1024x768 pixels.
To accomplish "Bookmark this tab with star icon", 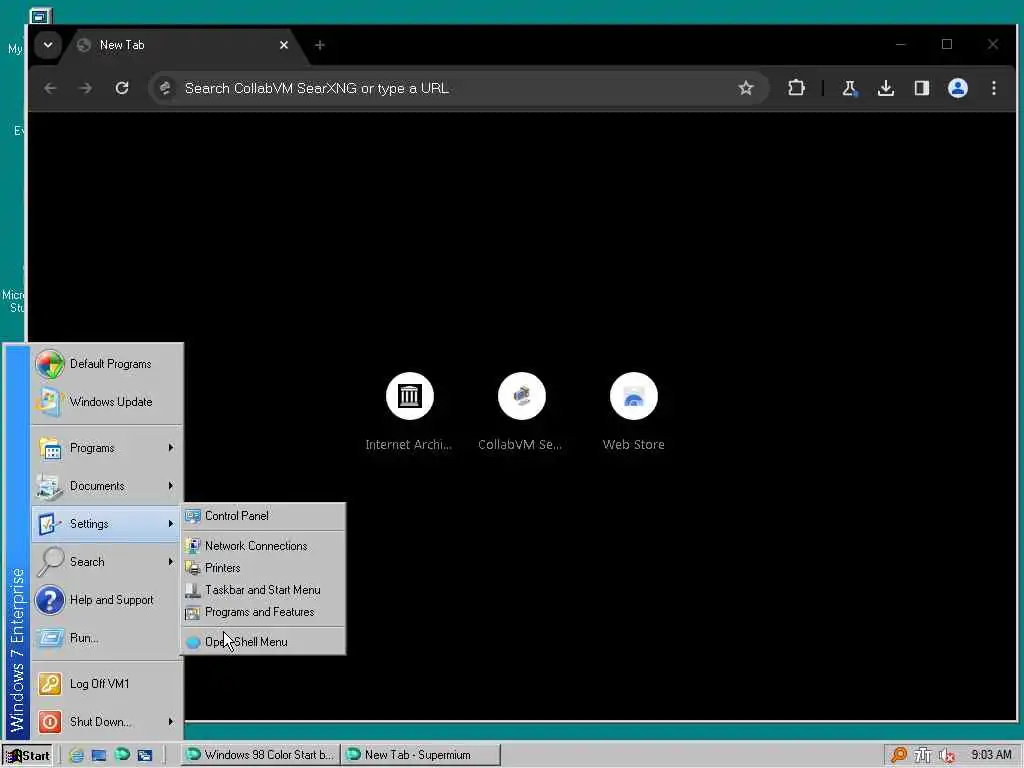I will coord(746,88).
